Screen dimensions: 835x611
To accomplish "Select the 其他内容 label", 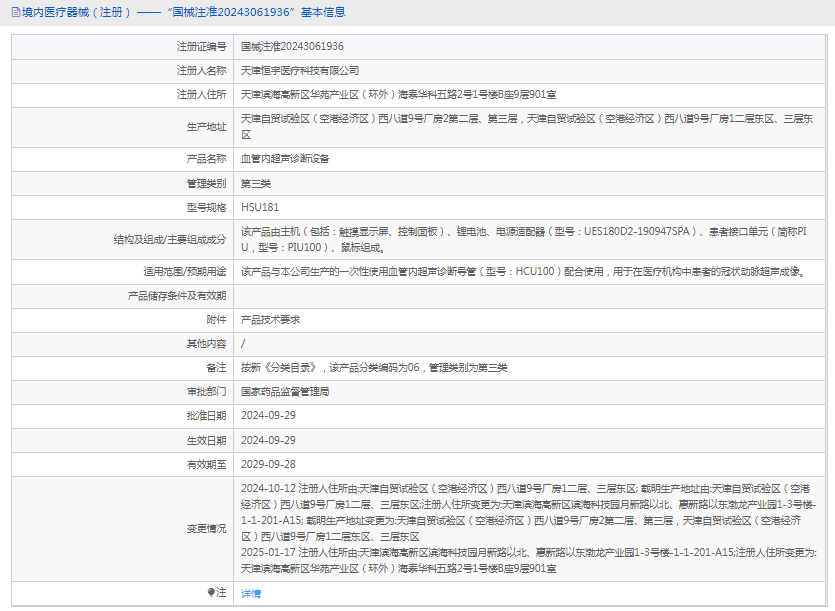I will coord(206,344).
